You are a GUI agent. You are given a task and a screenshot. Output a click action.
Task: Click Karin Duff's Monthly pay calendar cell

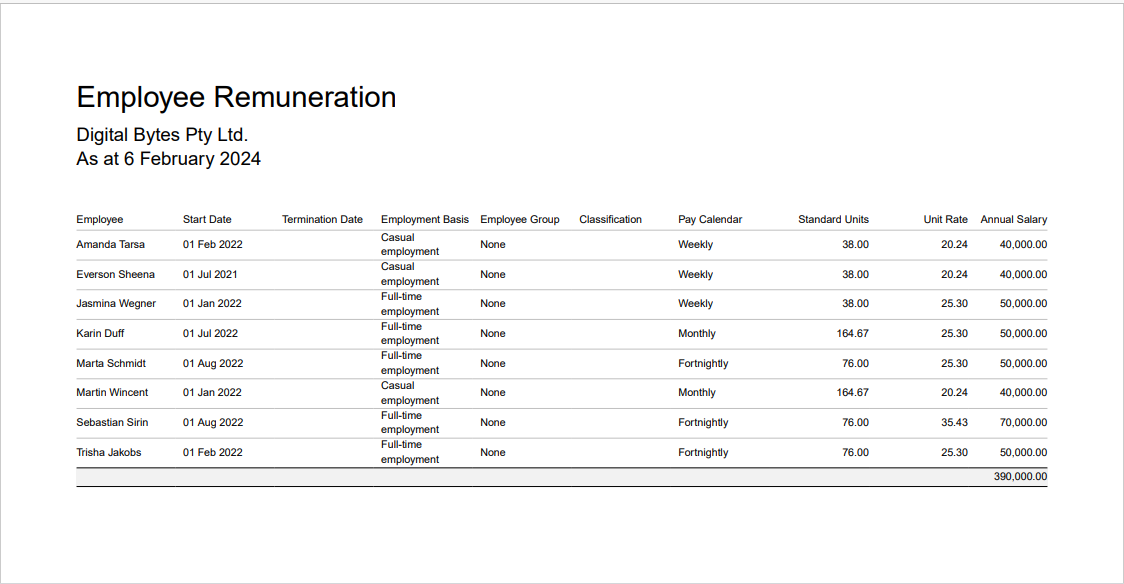coord(697,334)
